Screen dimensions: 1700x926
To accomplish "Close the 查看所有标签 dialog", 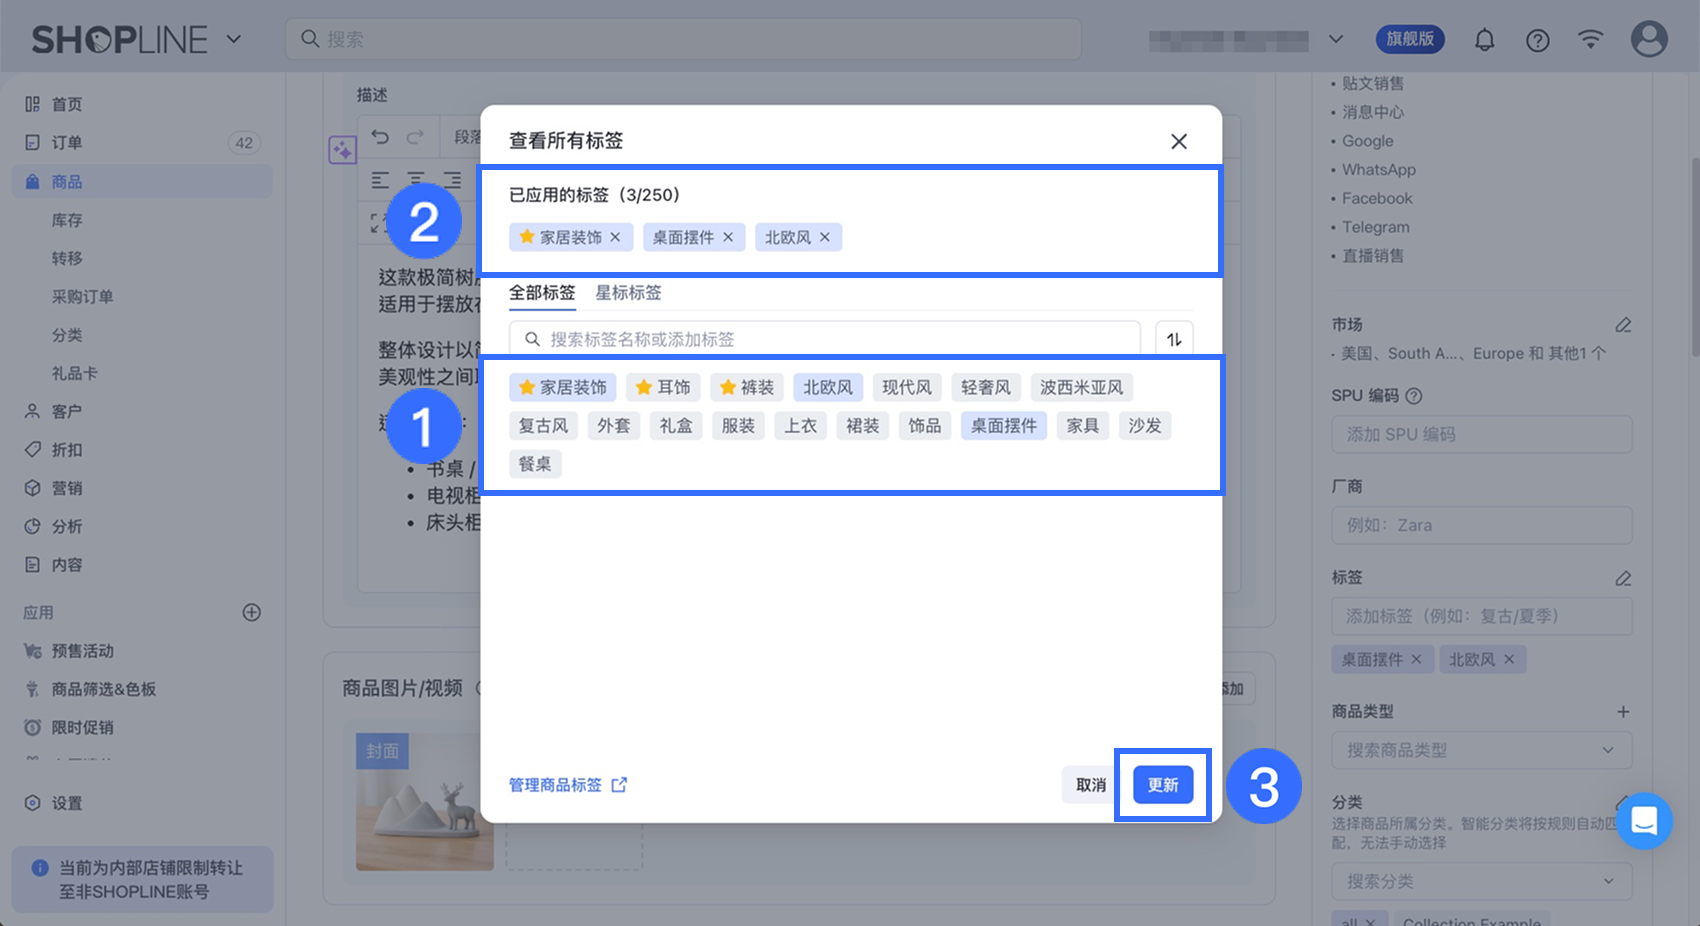I will [x=1179, y=141].
